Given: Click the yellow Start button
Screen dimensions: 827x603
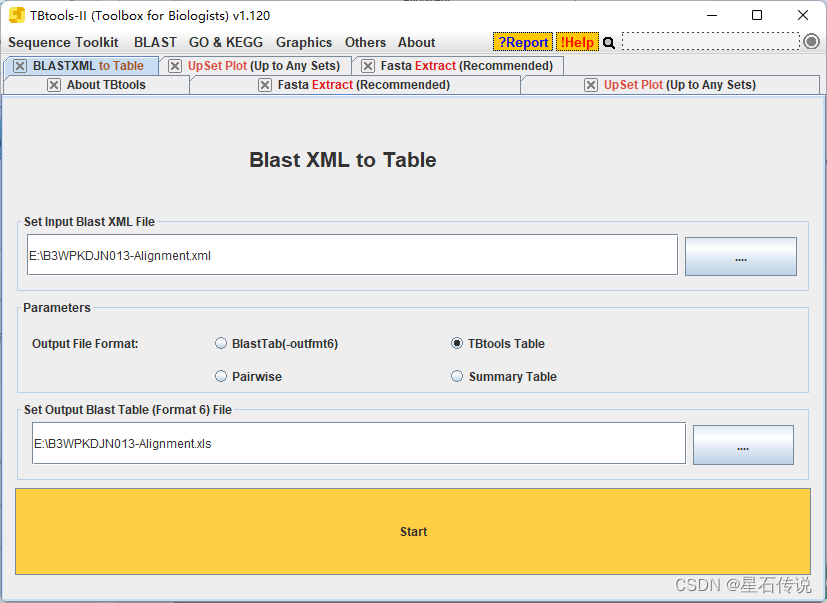Looking at the screenshot, I should coord(413,531).
